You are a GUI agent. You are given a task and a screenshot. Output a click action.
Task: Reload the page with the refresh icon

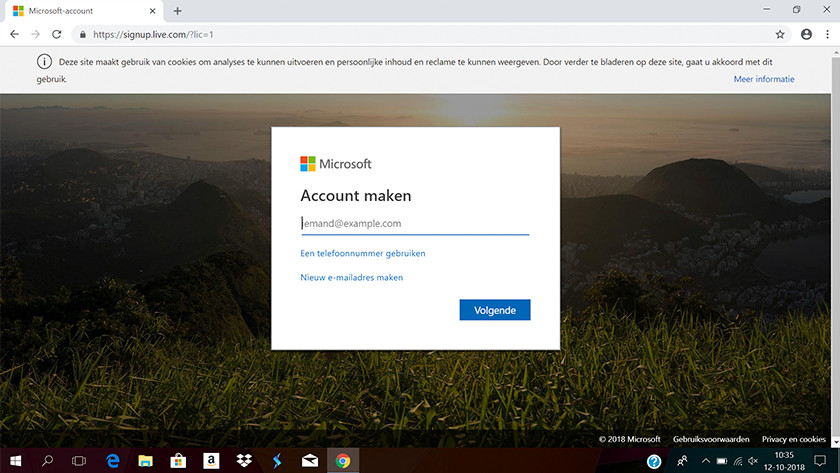56,34
